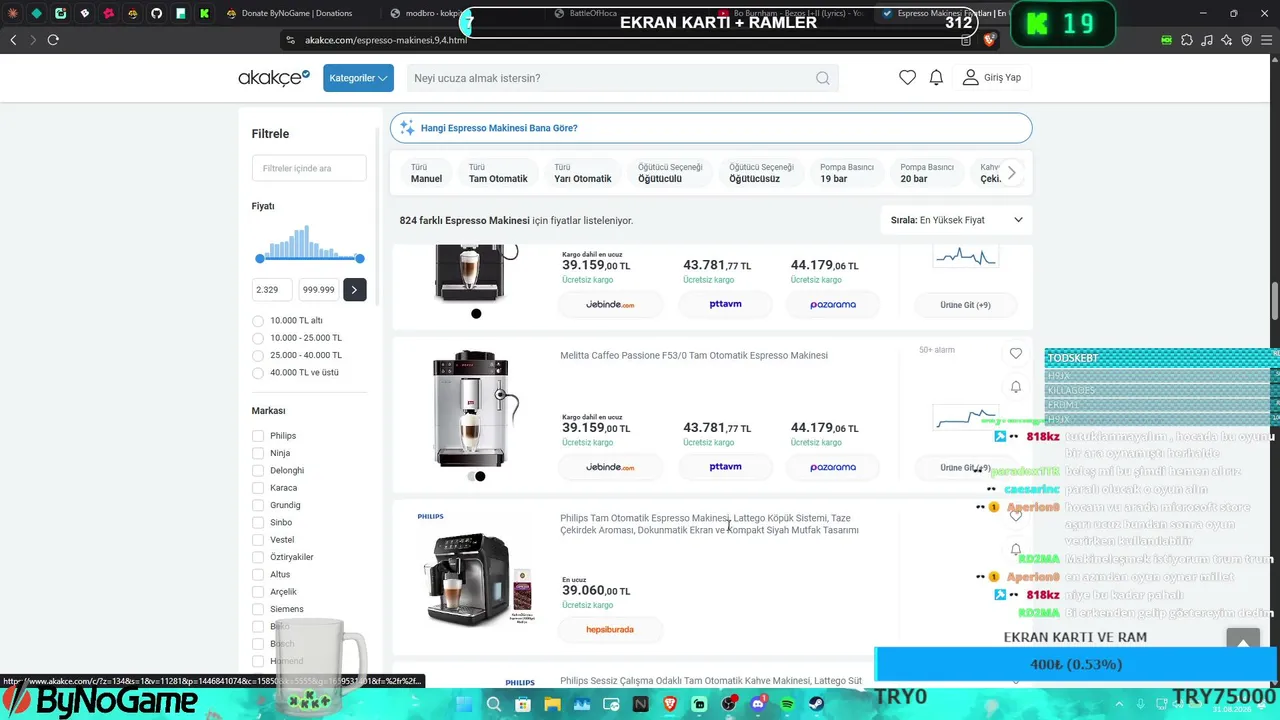Screen dimensions: 1280x720
Task: Apply the Türü Manuel filter chip
Action: pos(426,173)
